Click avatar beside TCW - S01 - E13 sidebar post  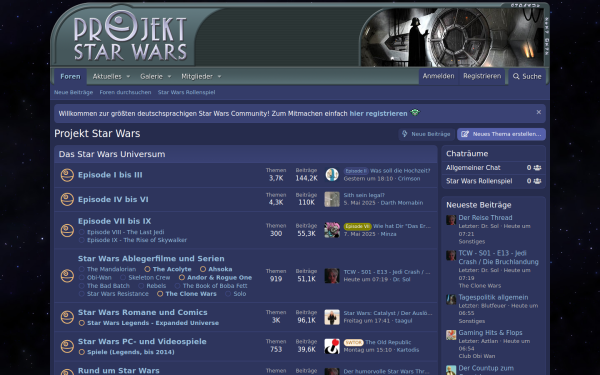[451, 256]
